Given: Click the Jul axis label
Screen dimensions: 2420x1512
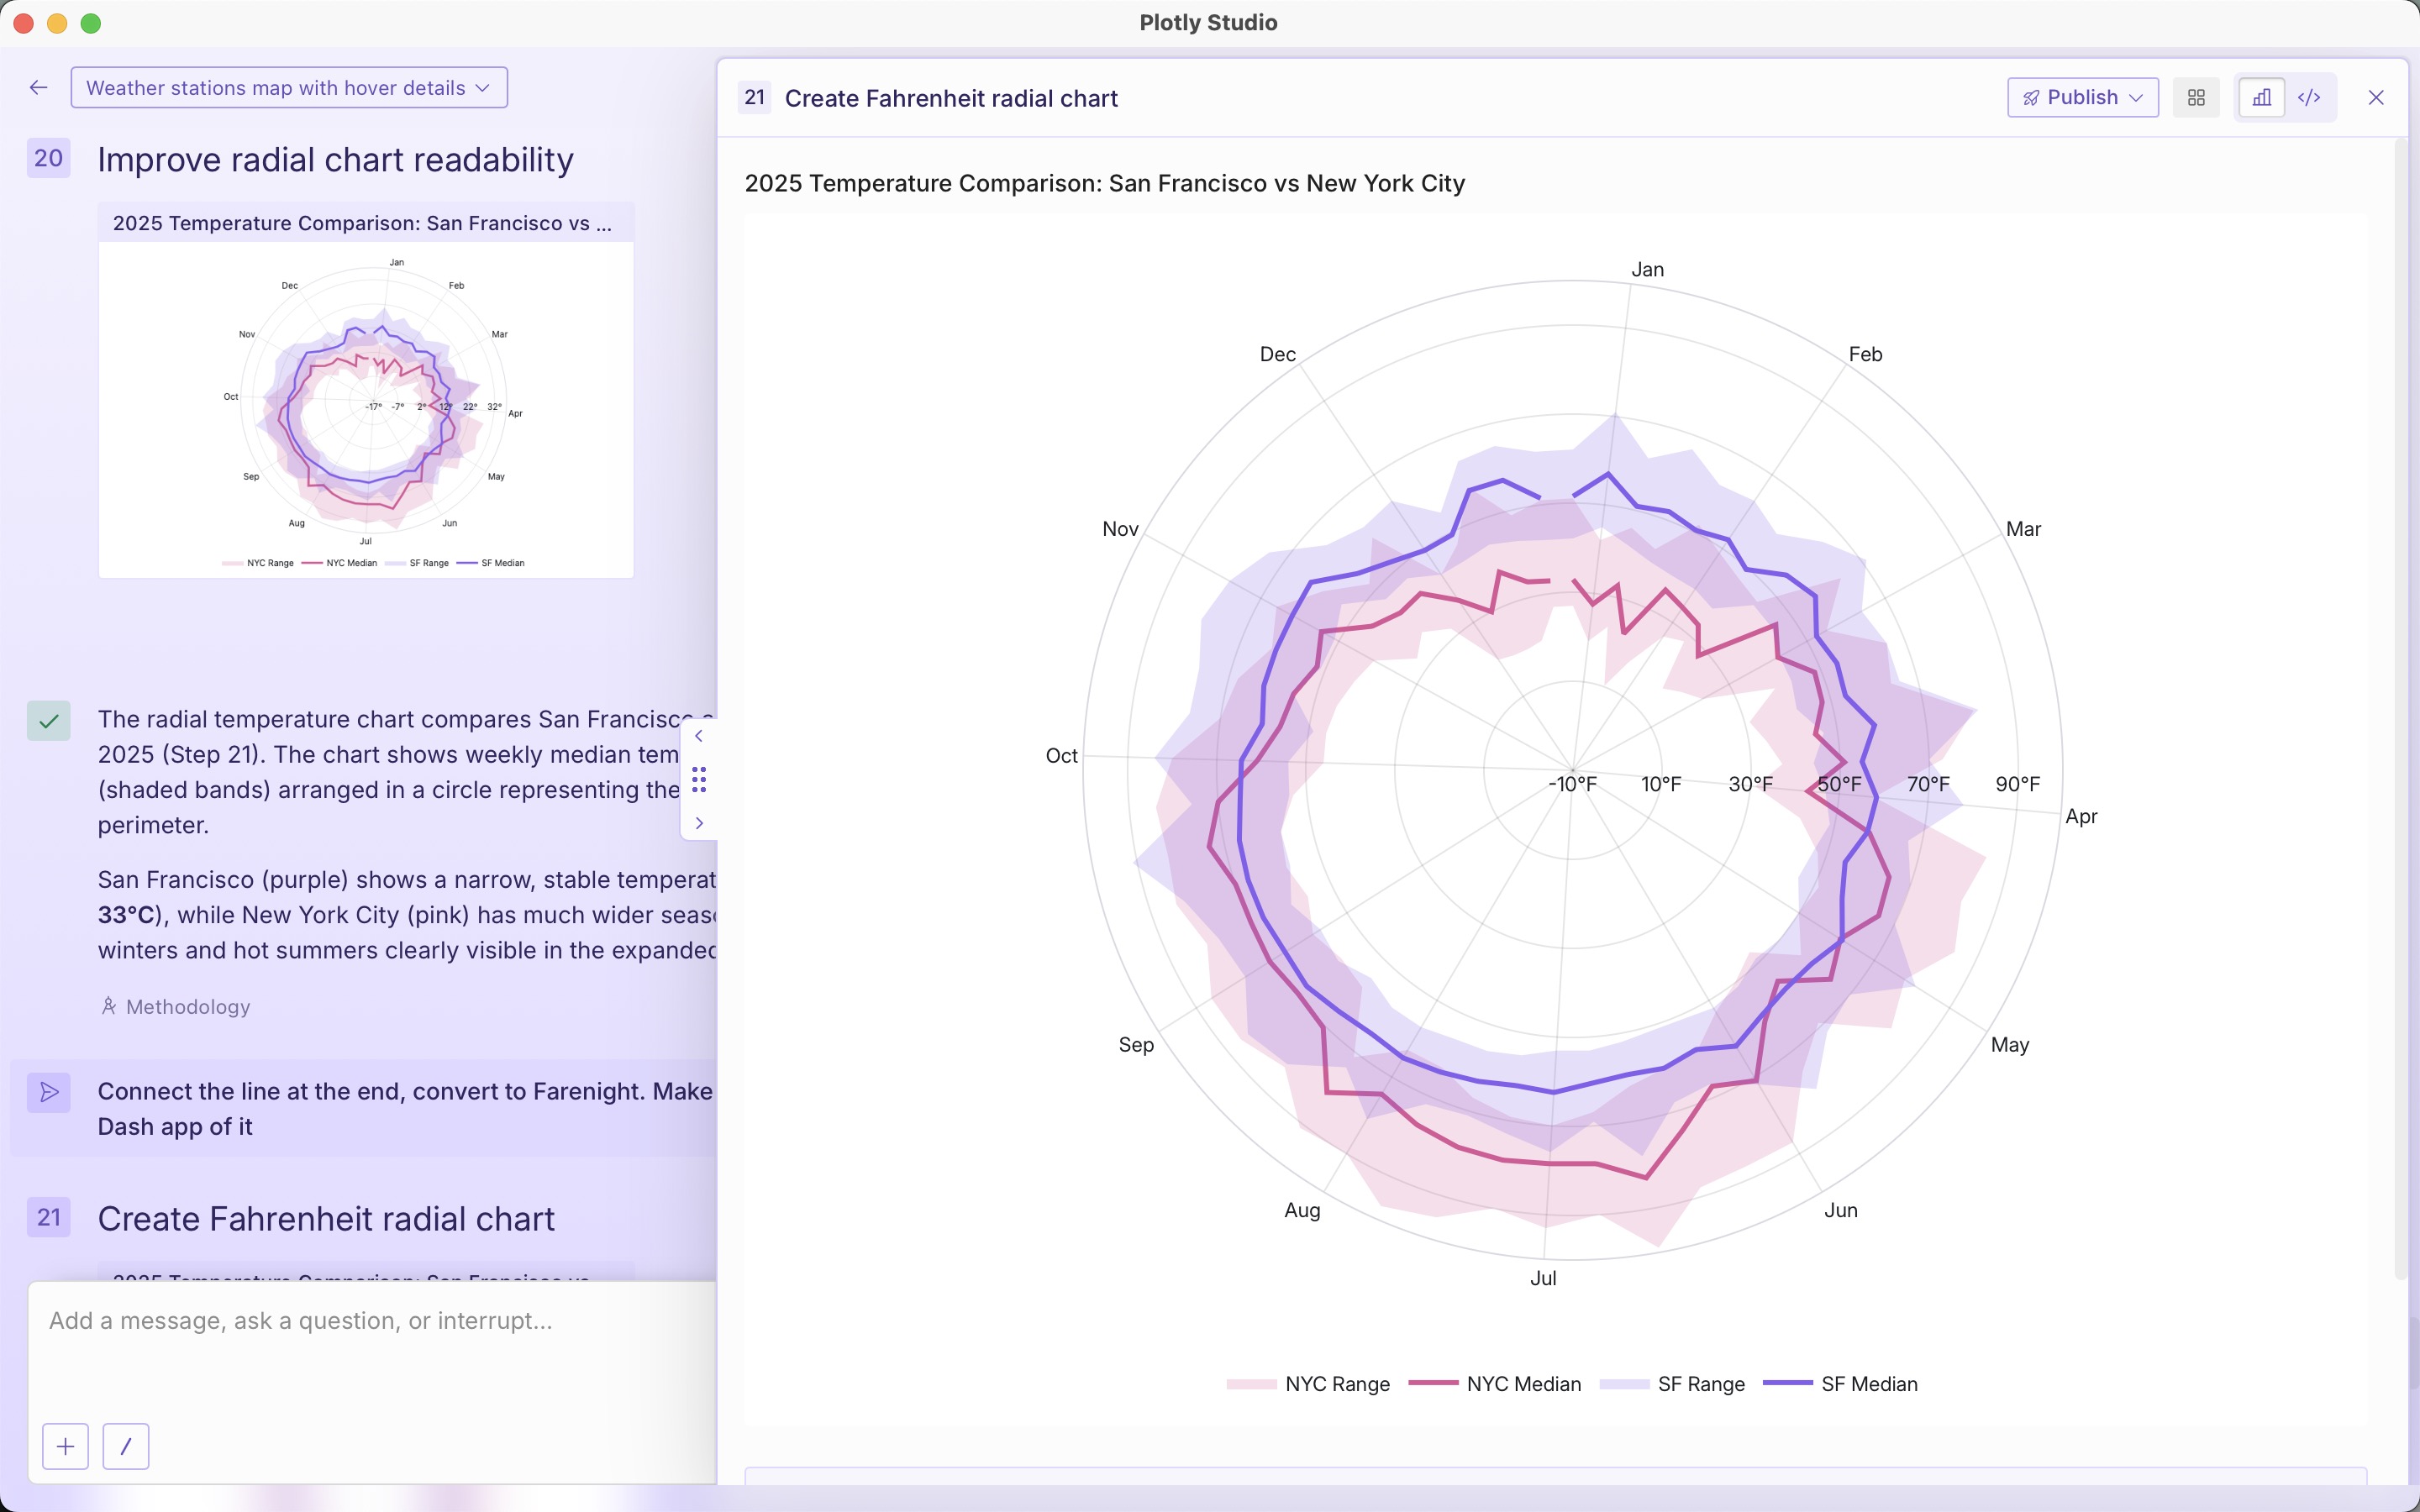Looking at the screenshot, I should (1543, 1278).
